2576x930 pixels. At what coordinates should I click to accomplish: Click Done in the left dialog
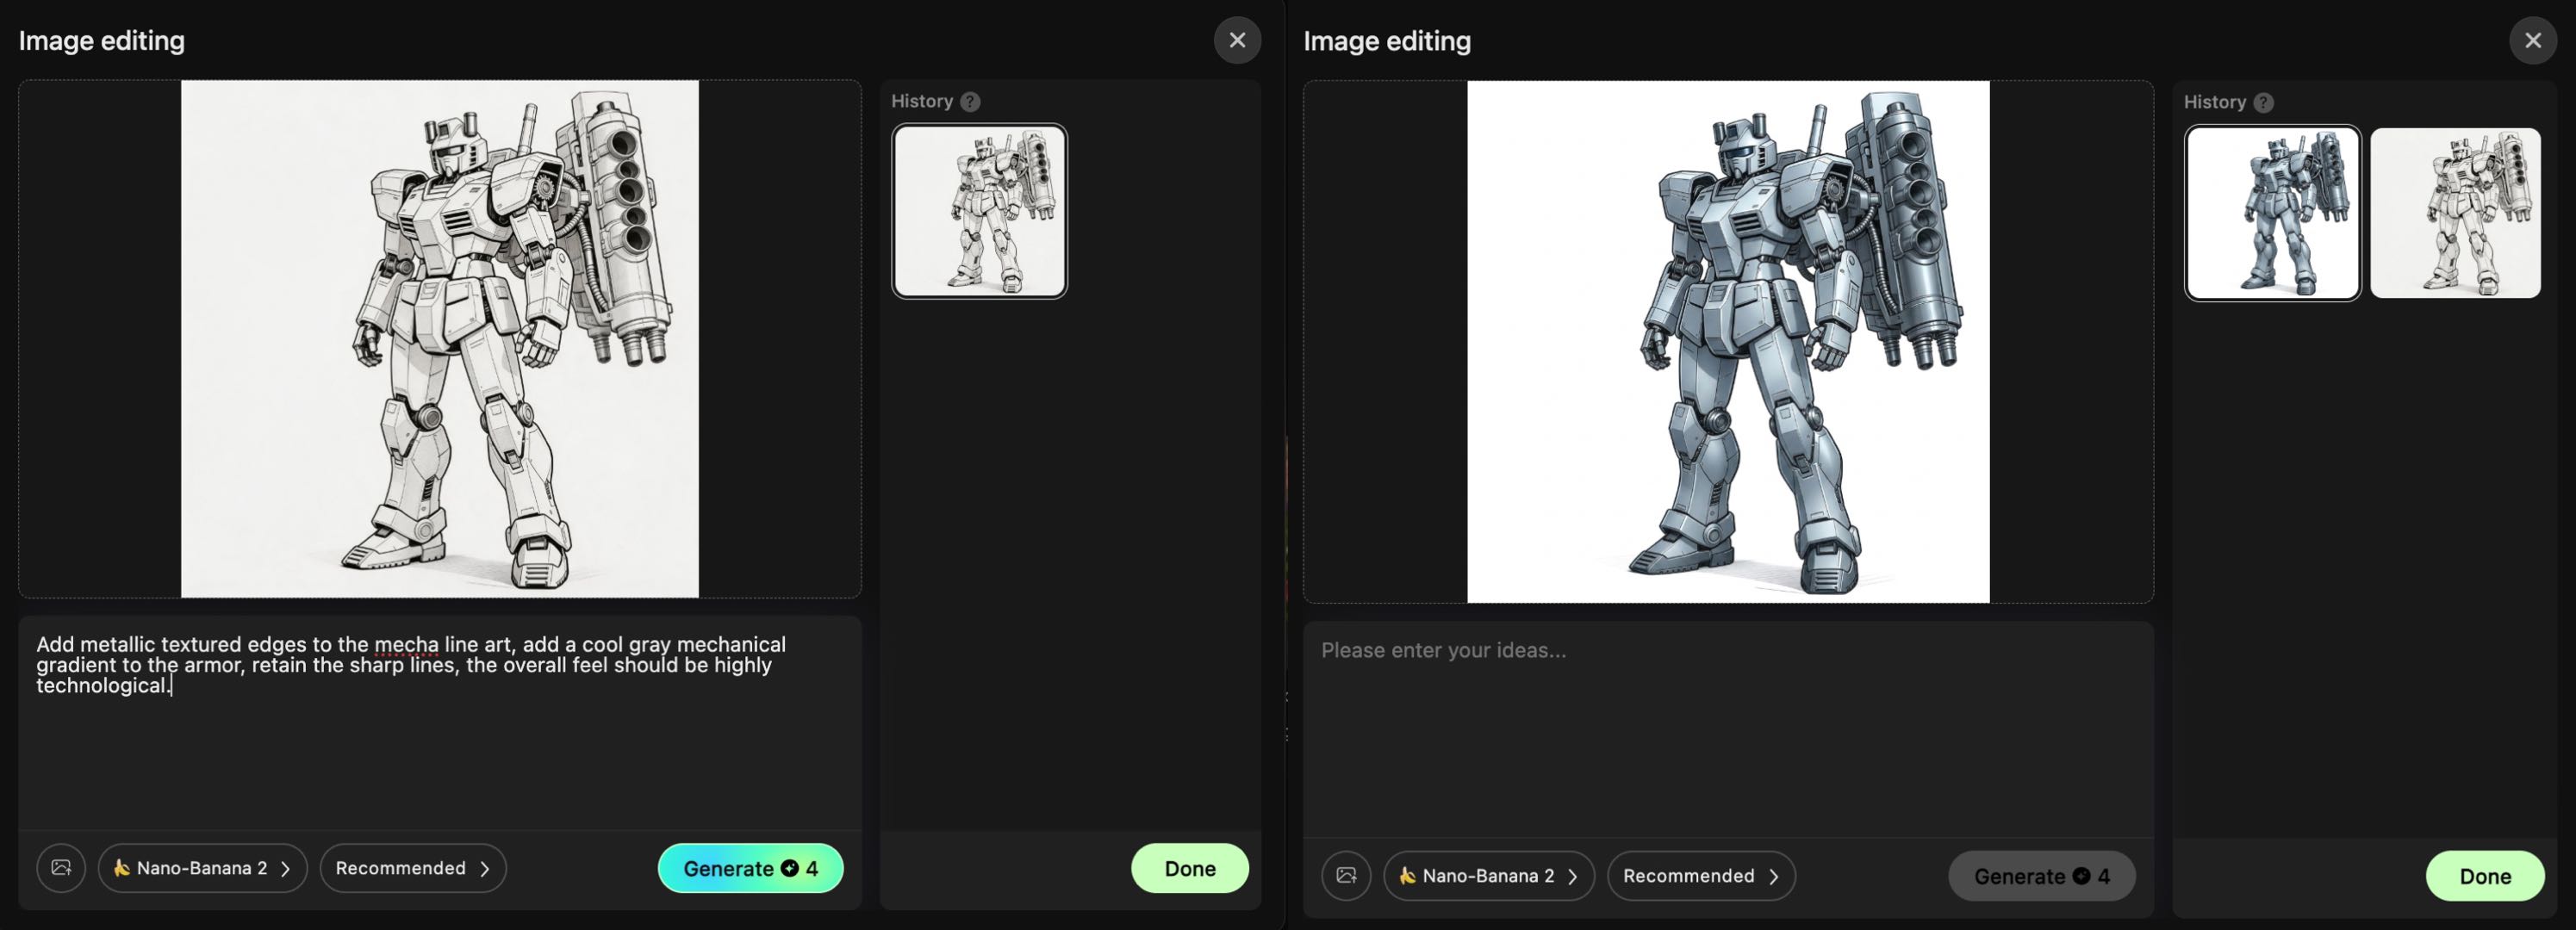click(x=1189, y=868)
